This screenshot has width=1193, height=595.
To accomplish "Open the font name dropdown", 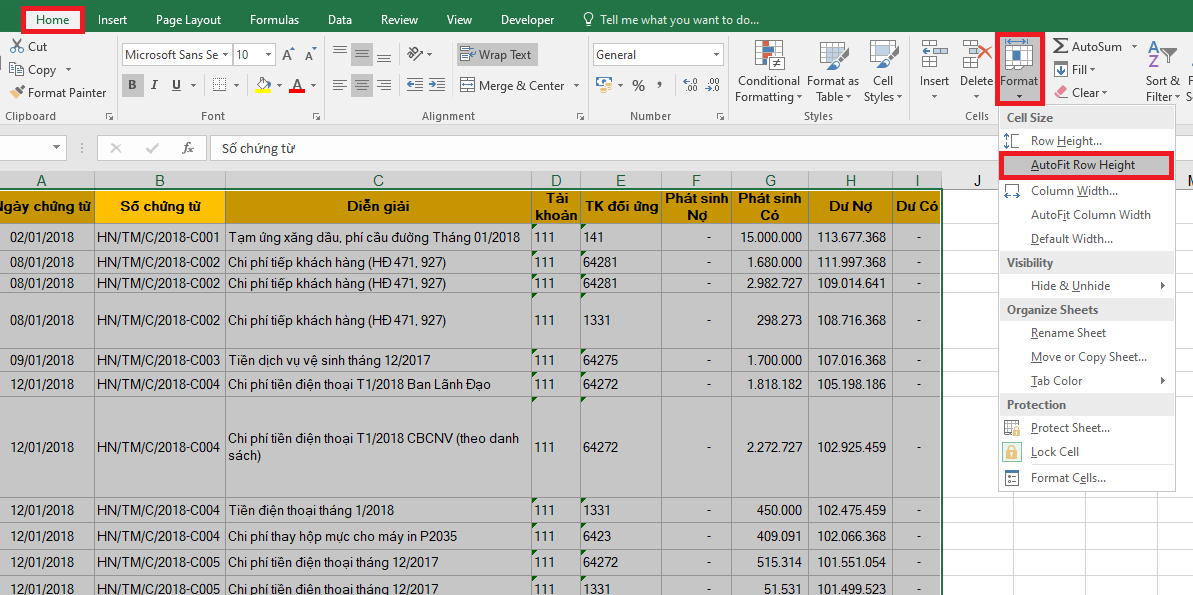I will coord(225,55).
